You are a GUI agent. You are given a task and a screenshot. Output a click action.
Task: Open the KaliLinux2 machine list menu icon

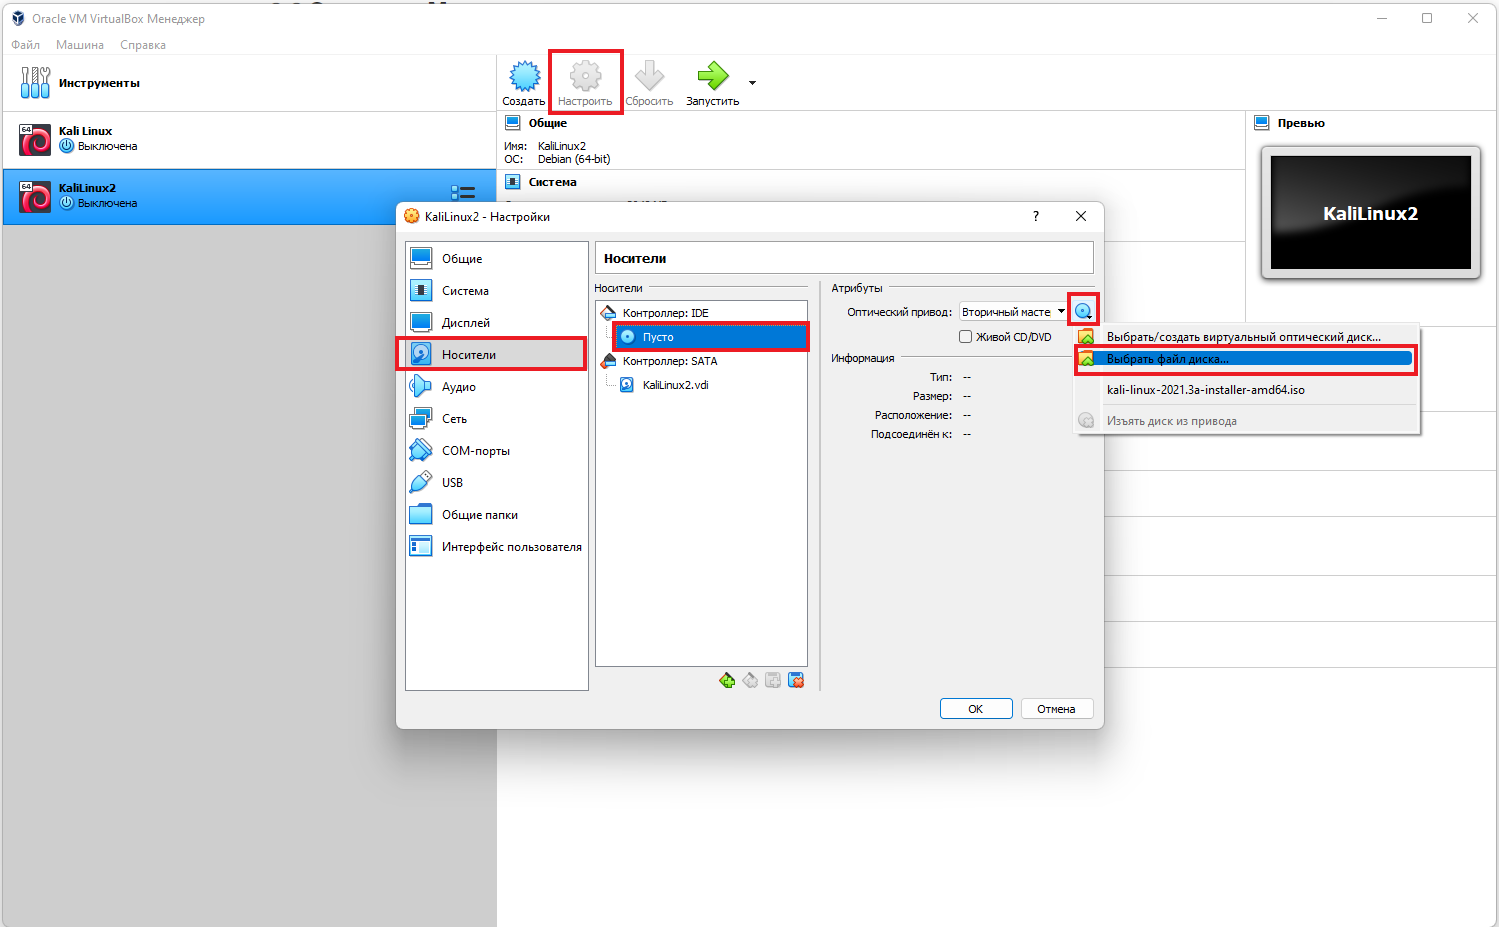click(x=462, y=193)
